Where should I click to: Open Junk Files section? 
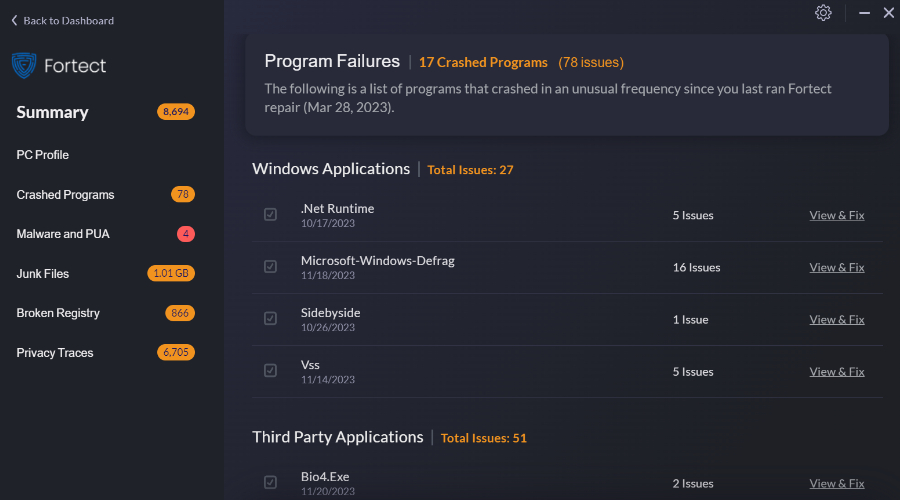tap(42, 274)
